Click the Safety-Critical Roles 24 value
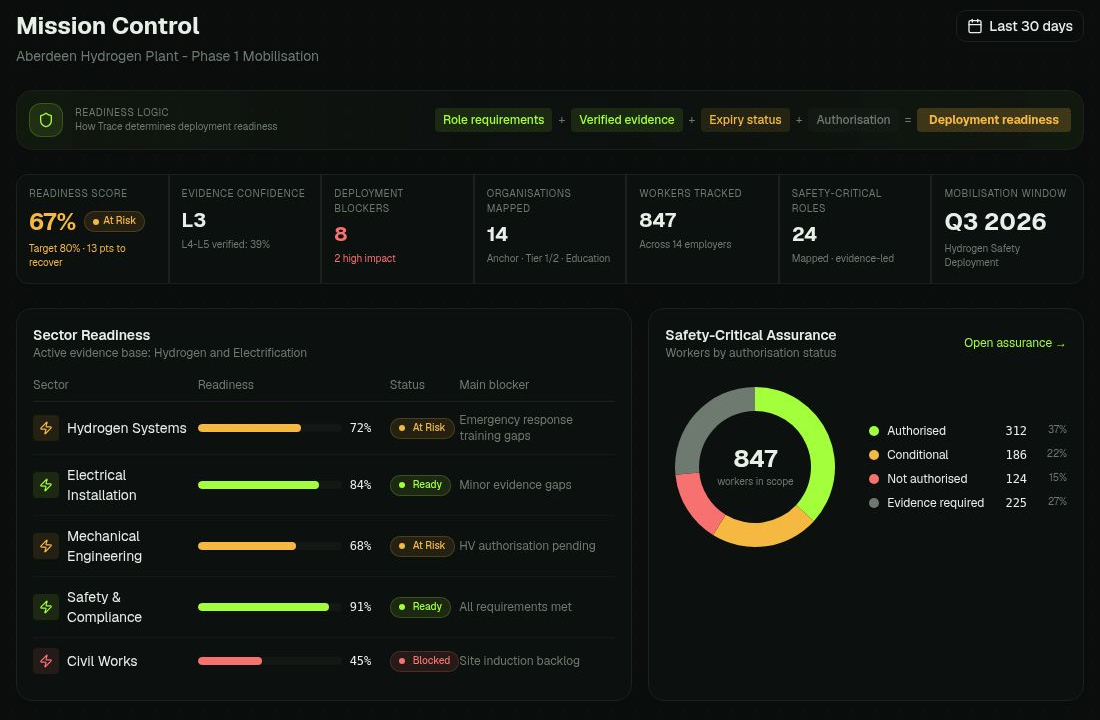The image size is (1100, 720). tap(804, 234)
